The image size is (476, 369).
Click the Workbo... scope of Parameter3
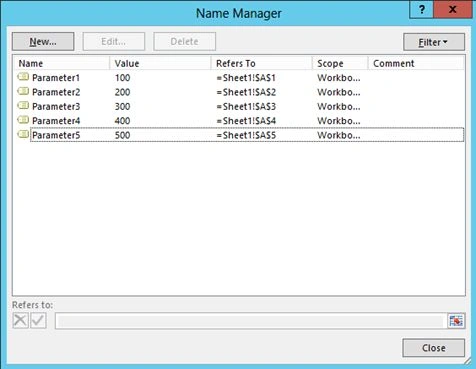pyautogui.click(x=339, y=107)
